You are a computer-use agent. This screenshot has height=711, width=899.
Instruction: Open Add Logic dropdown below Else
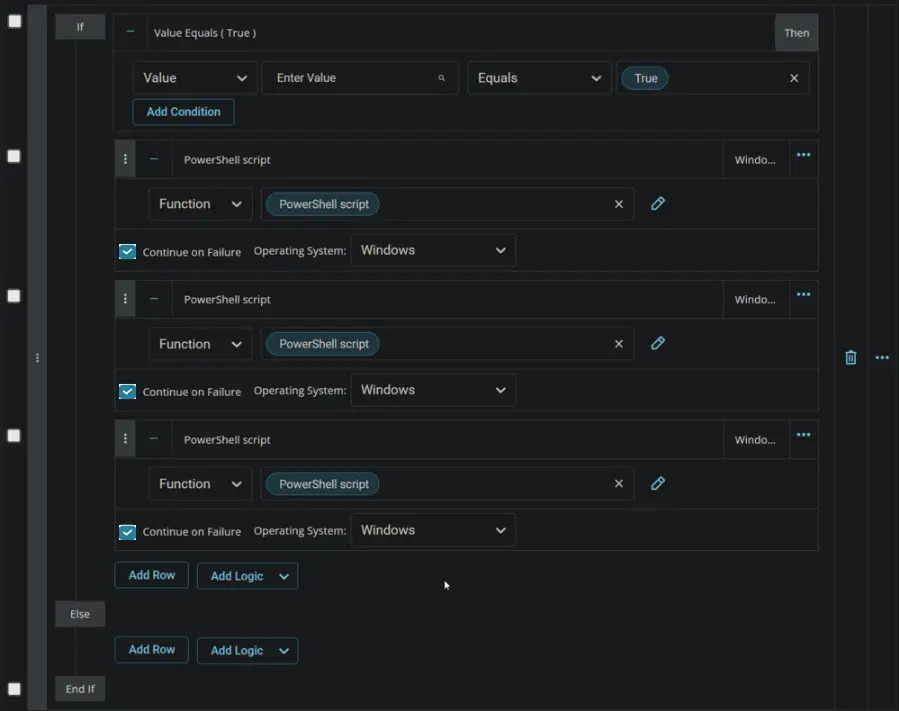pos(247,650)
